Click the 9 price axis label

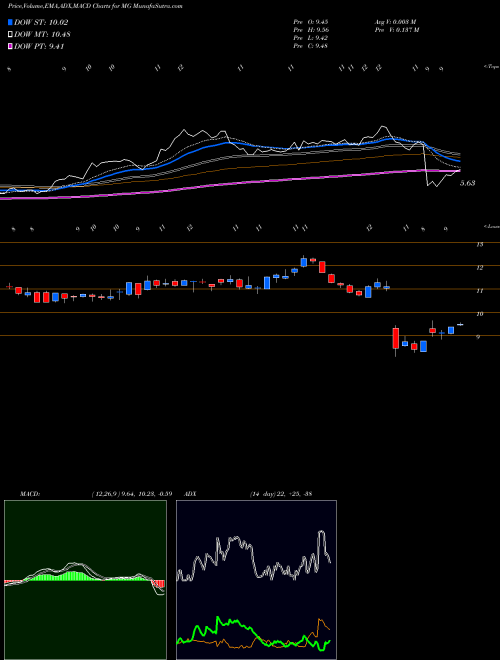(478, 337)
